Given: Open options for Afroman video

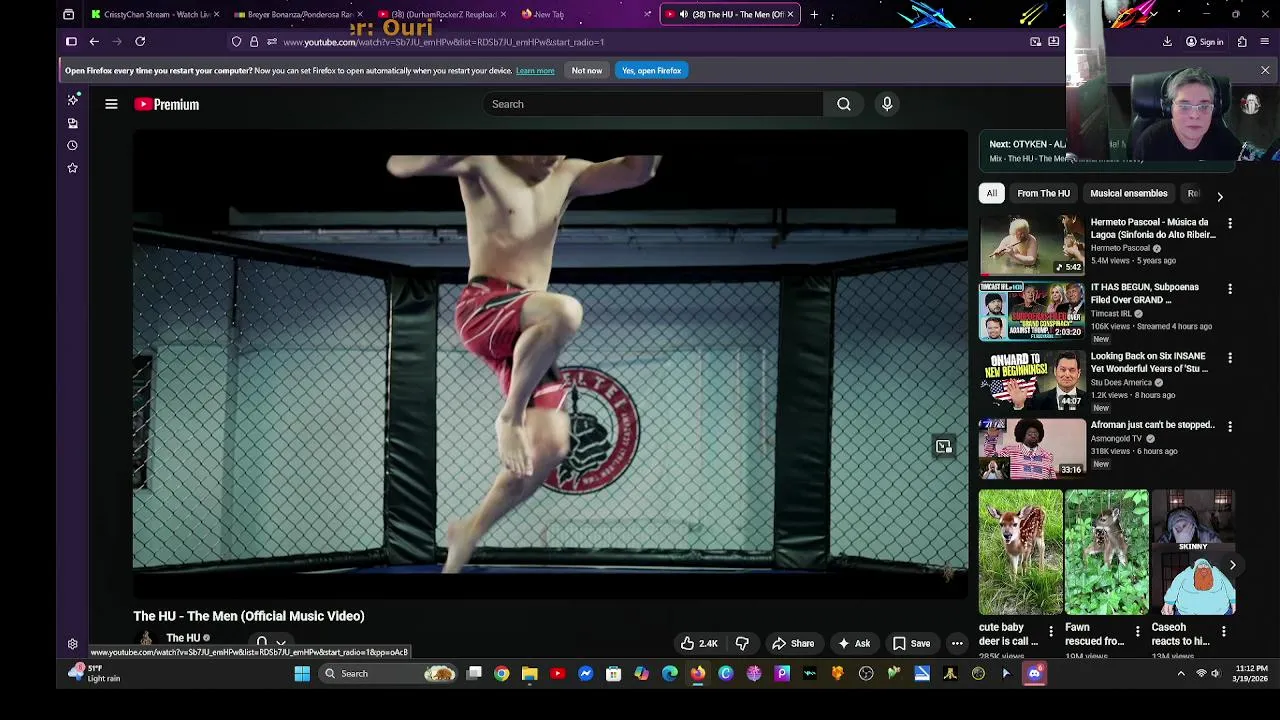Looking at the screenshot, I should 1230,427.
